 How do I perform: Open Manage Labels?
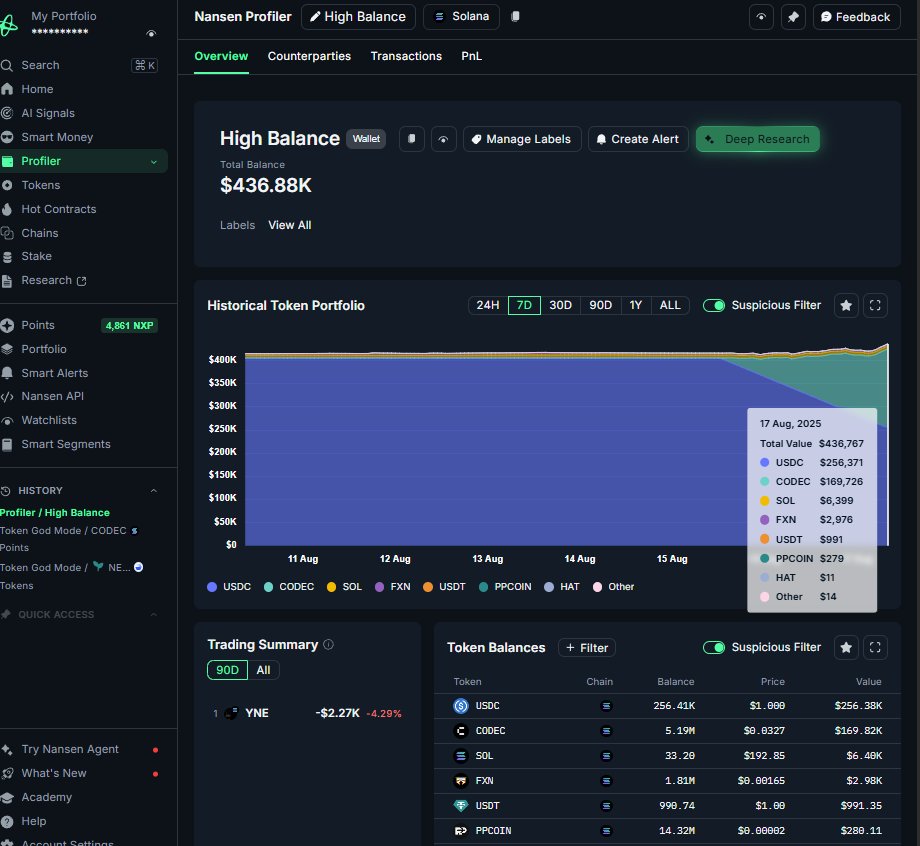[522, 139]
